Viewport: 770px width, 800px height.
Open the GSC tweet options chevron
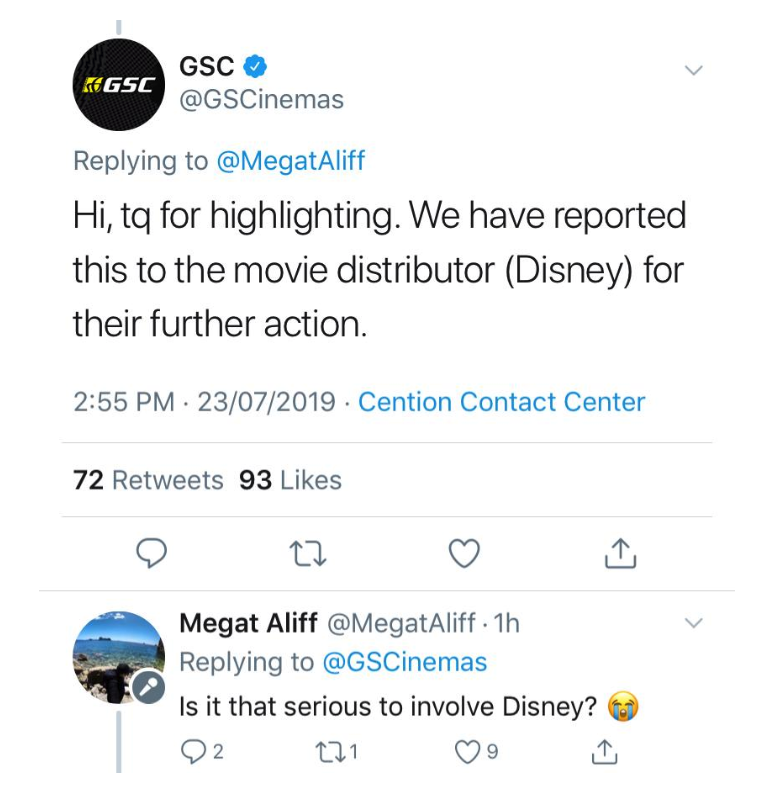pos(693,70)
